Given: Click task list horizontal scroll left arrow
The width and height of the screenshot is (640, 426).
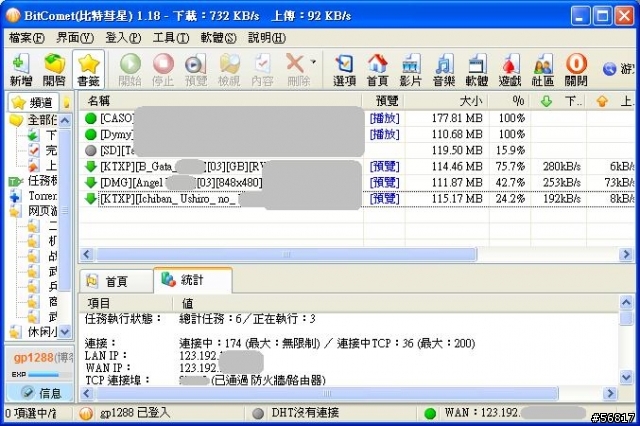Looking at the screenshot, I should click(x=87, y=255).
